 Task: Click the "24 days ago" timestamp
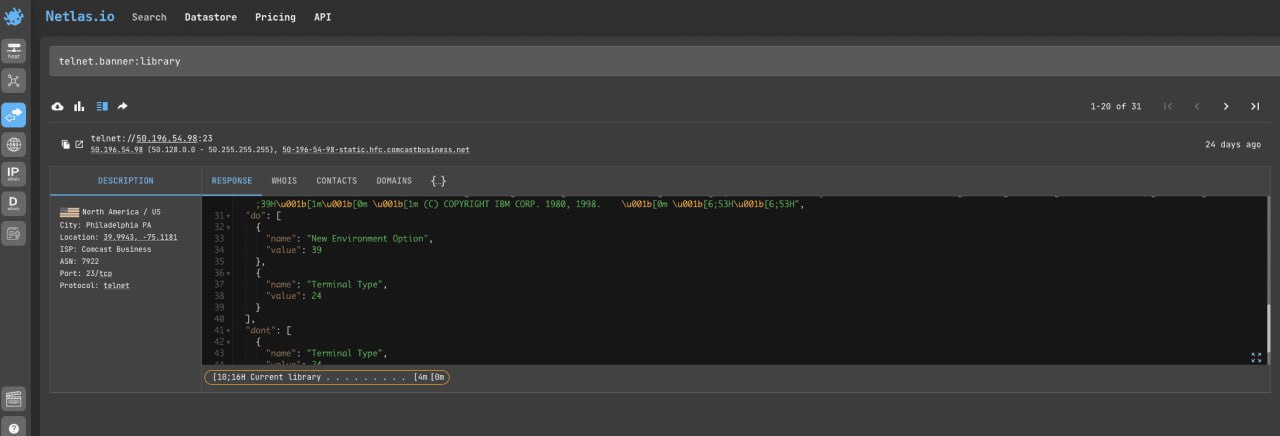click(1233, 144)
